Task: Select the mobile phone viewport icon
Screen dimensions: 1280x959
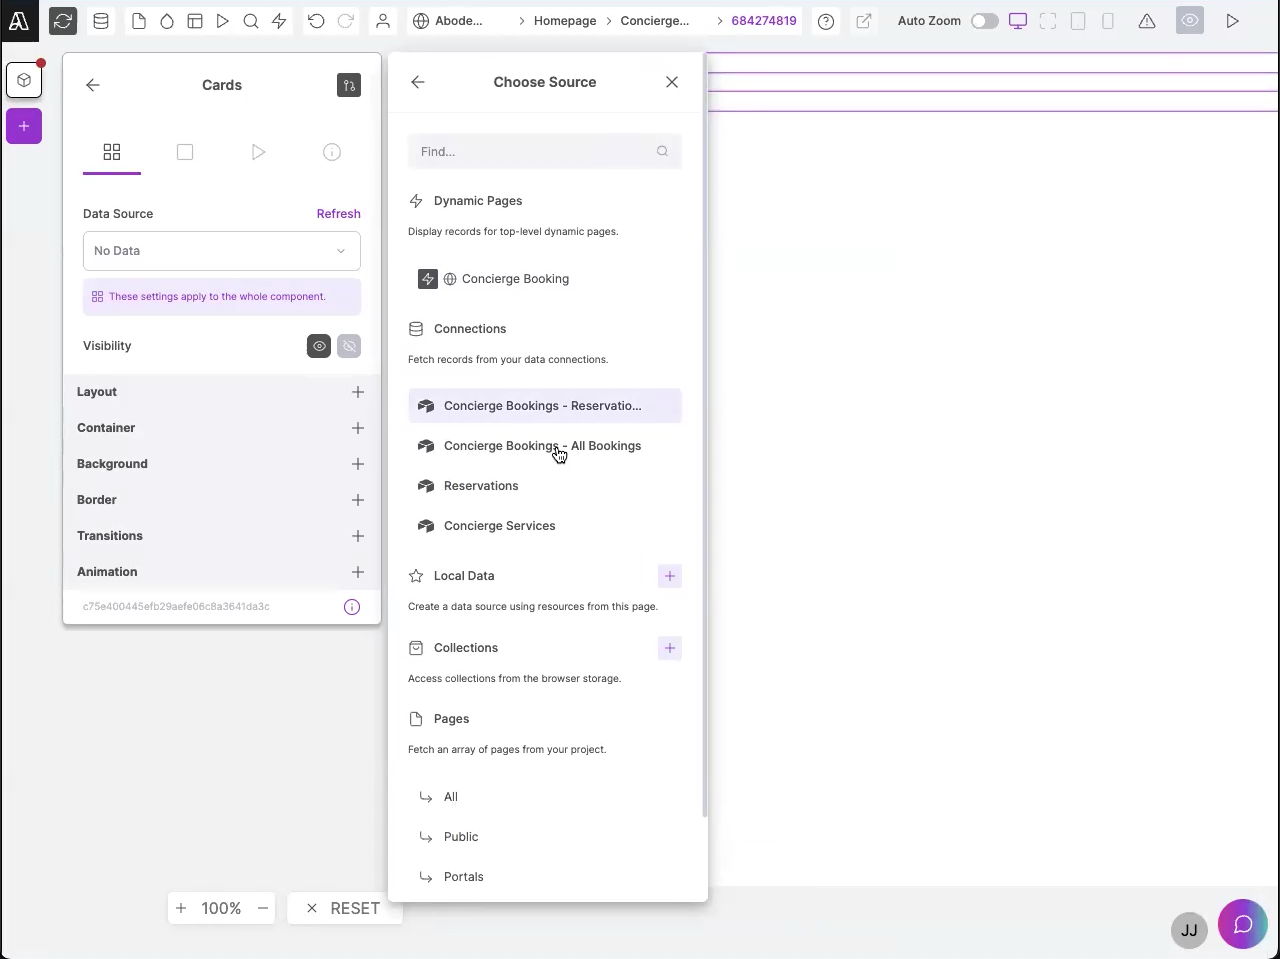Action: [1108, 21]
